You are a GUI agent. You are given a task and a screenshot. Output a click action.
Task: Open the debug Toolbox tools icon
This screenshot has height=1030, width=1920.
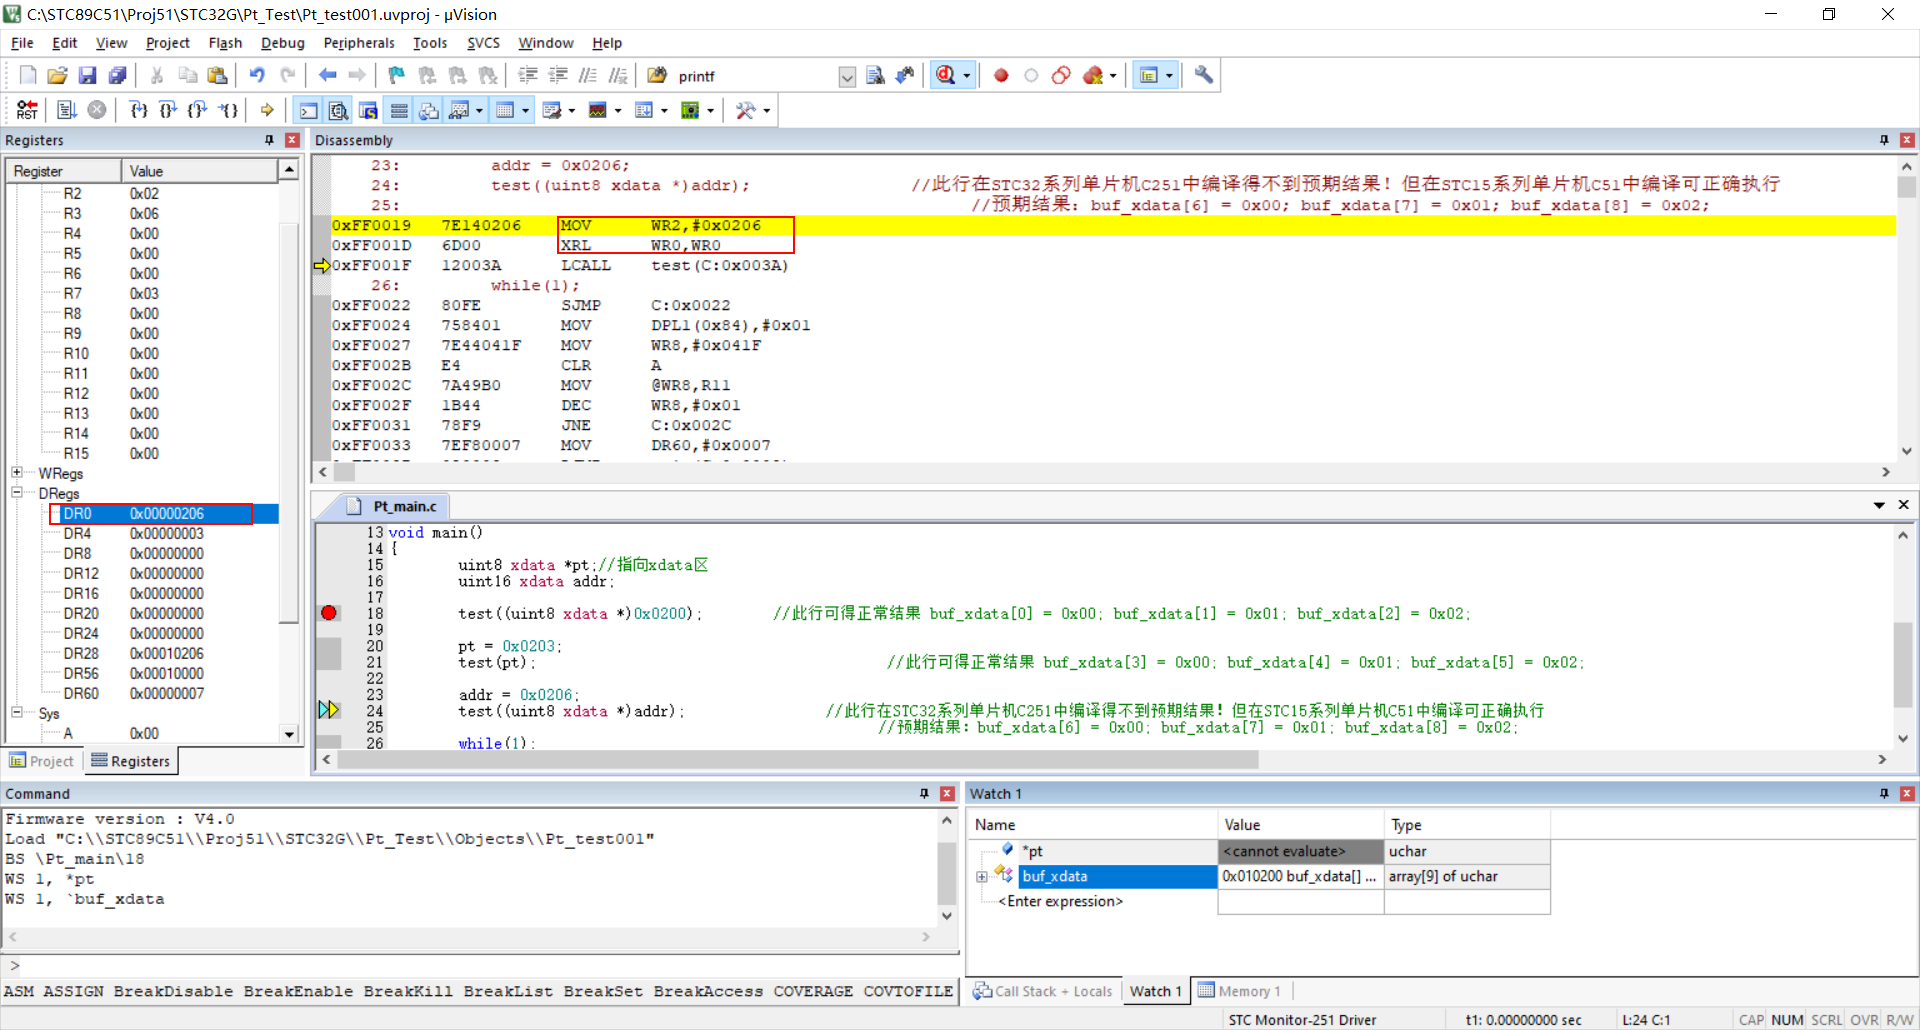pyautogui.click(x=745, y=110)
